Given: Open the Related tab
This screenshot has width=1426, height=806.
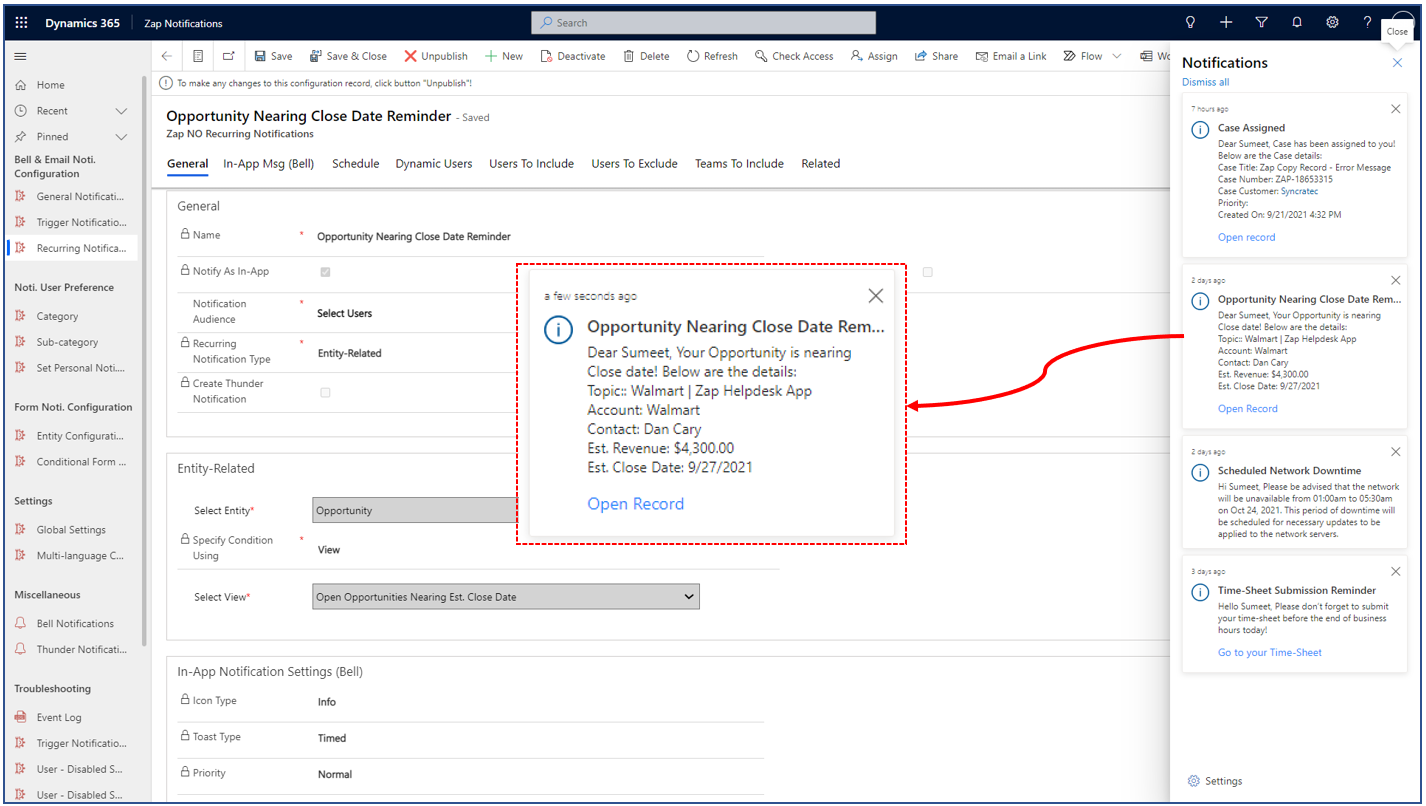Looking at the screenshot, I should point(820,164).
